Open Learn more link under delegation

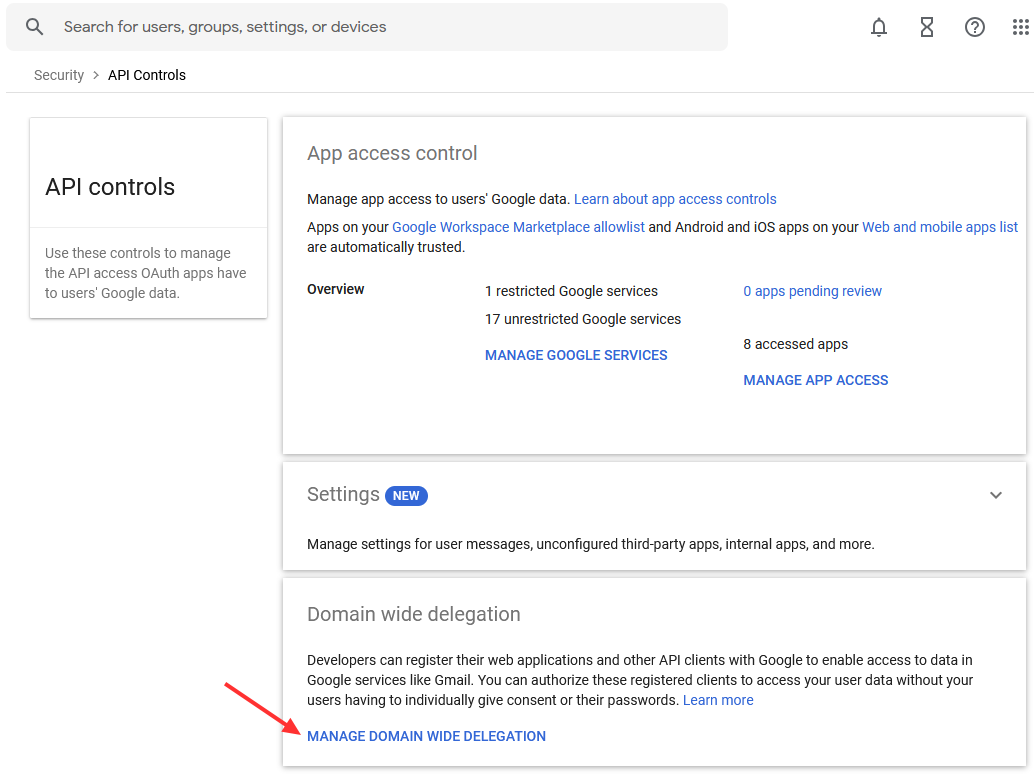pyautogui.click(x=718, y=700)
